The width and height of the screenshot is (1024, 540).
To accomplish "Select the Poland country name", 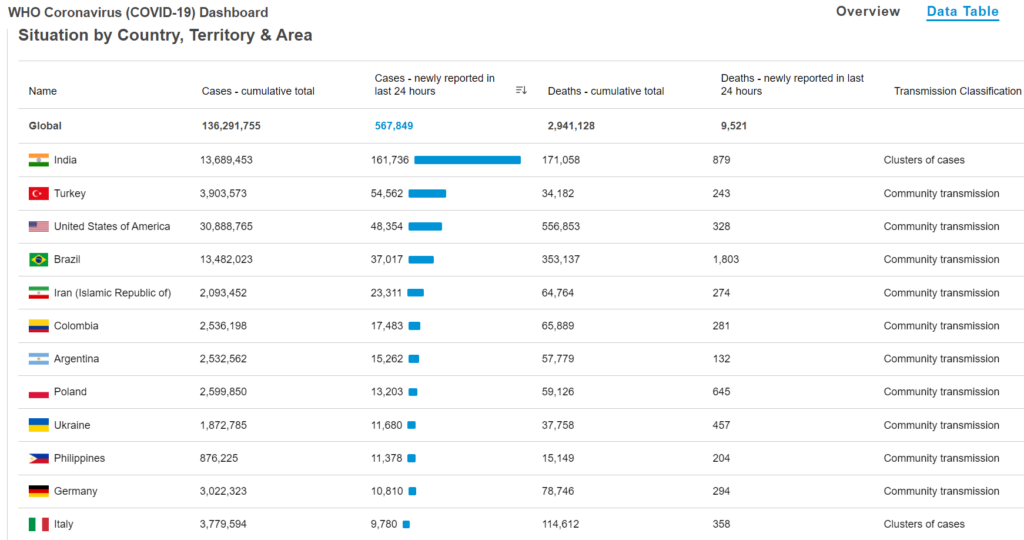I will (70, 392).
